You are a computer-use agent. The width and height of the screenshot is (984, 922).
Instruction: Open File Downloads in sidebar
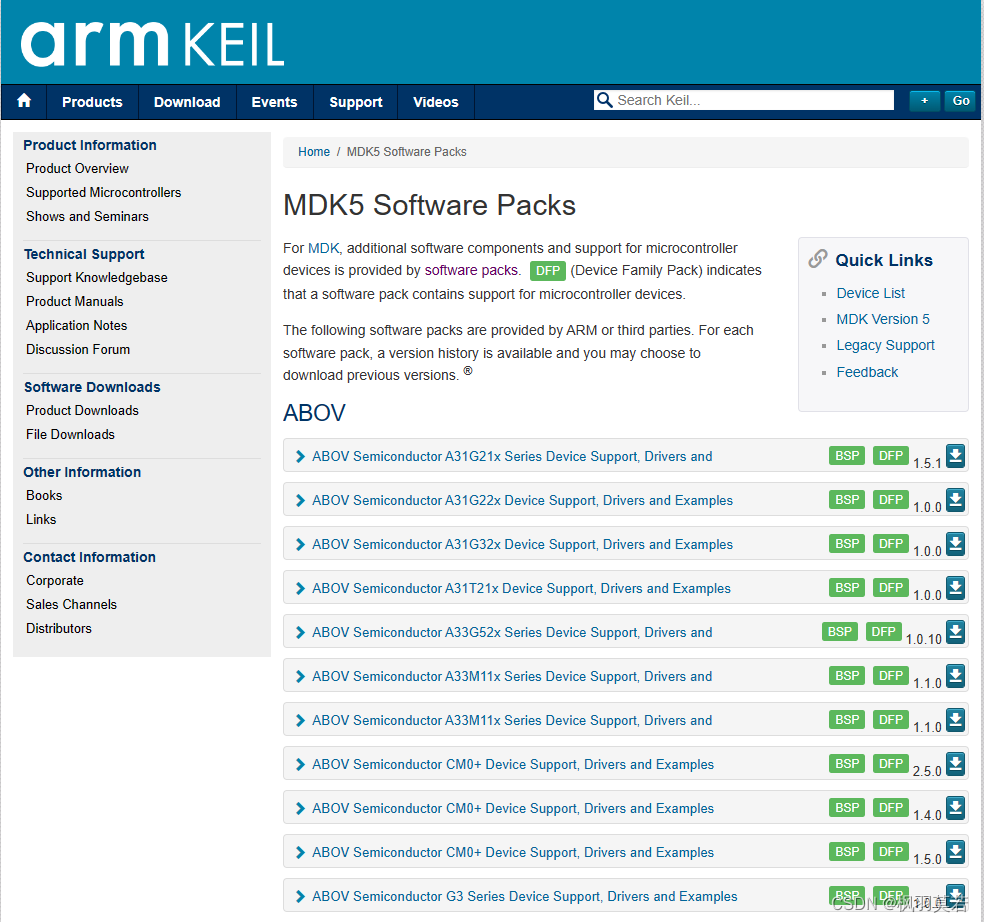point(70,434)
